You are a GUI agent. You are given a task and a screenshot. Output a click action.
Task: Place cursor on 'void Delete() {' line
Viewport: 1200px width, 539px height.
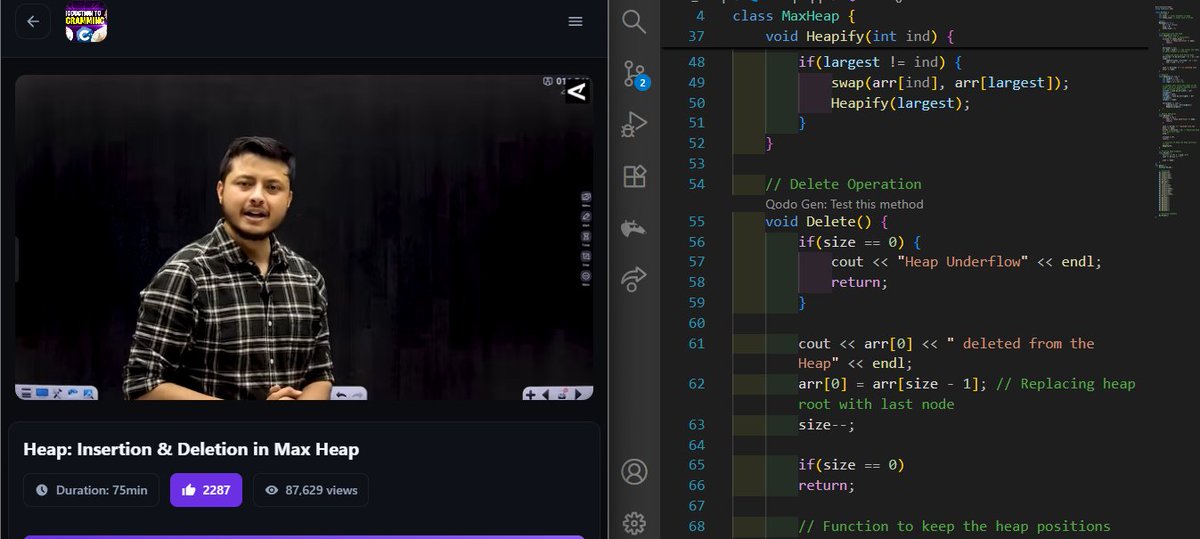click(827, 222)
